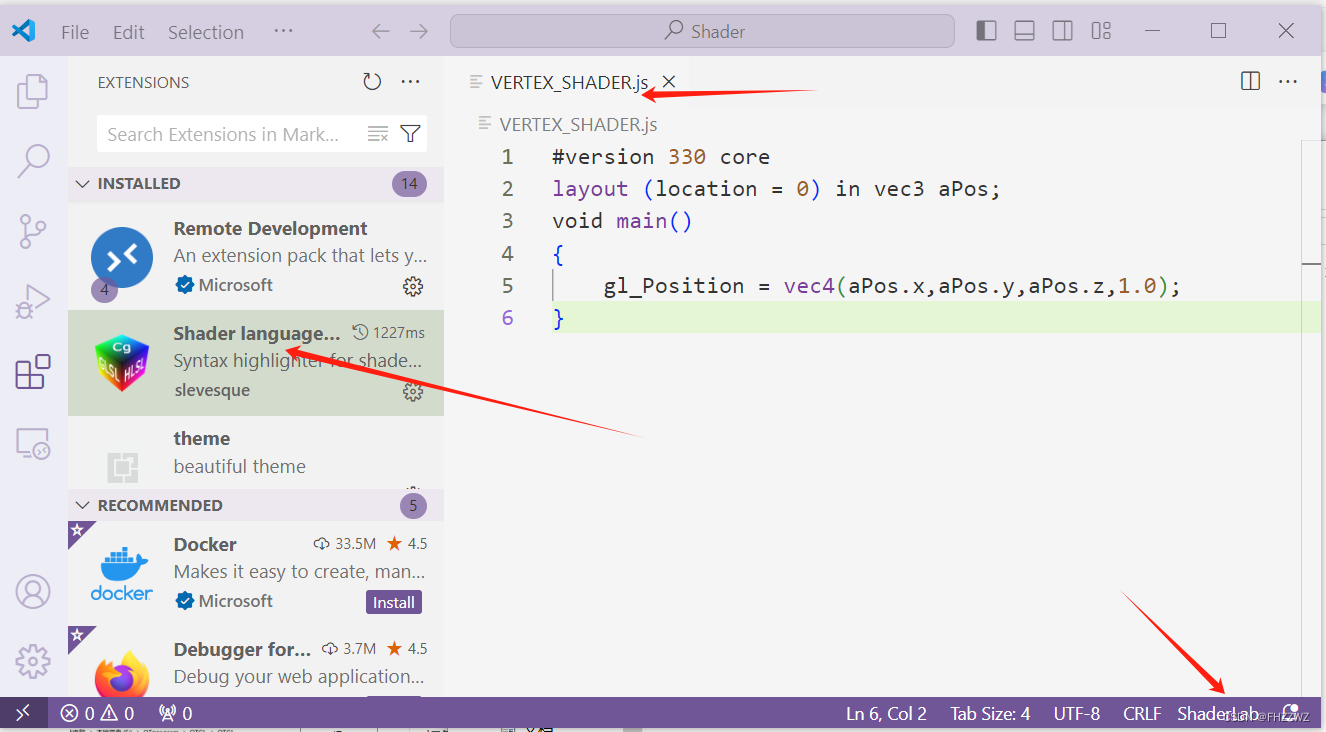1326x732 pixels.
Task: Toggle secondary side bar layout icon
Action: 1063,31
